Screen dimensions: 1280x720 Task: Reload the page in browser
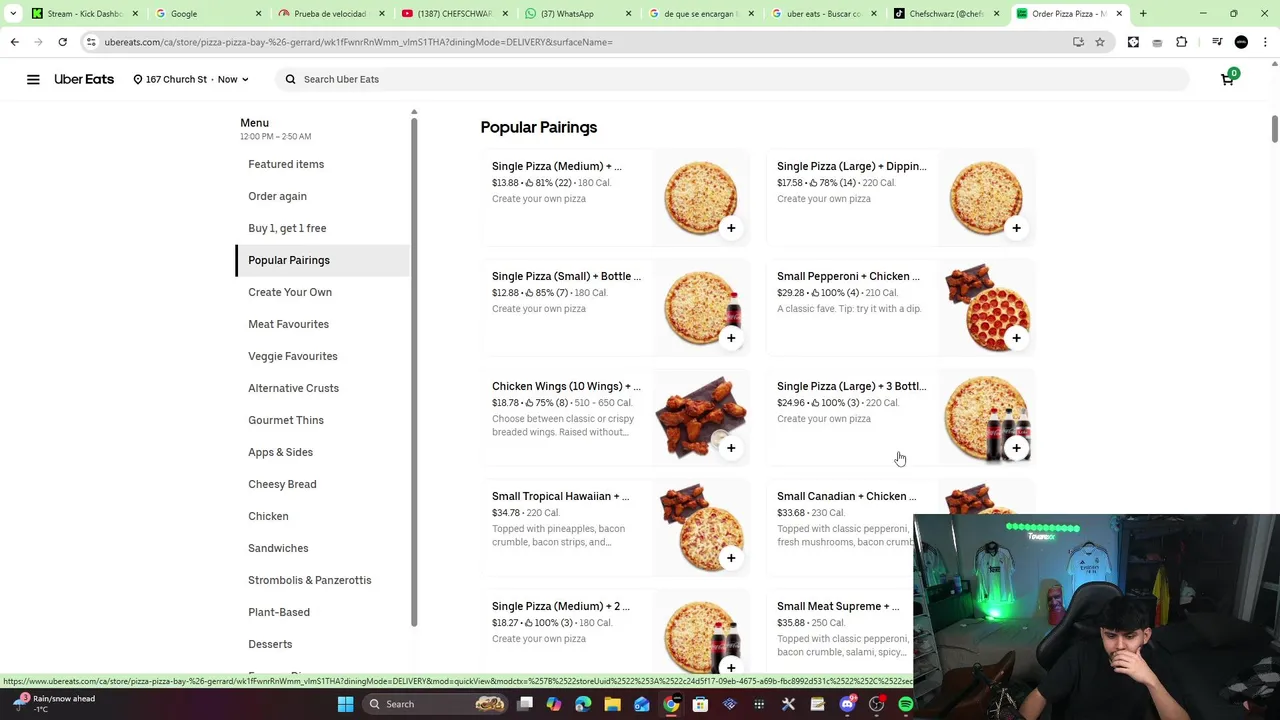click(62, 42)
